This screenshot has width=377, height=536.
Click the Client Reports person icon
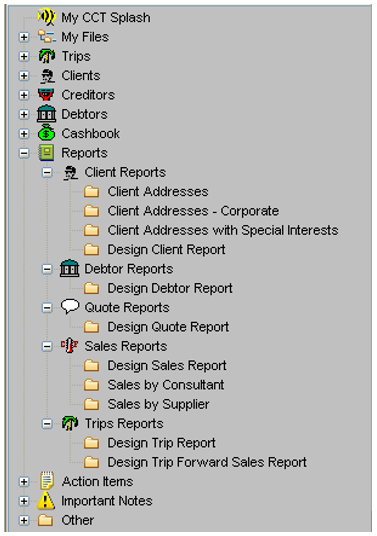(70, 172)
